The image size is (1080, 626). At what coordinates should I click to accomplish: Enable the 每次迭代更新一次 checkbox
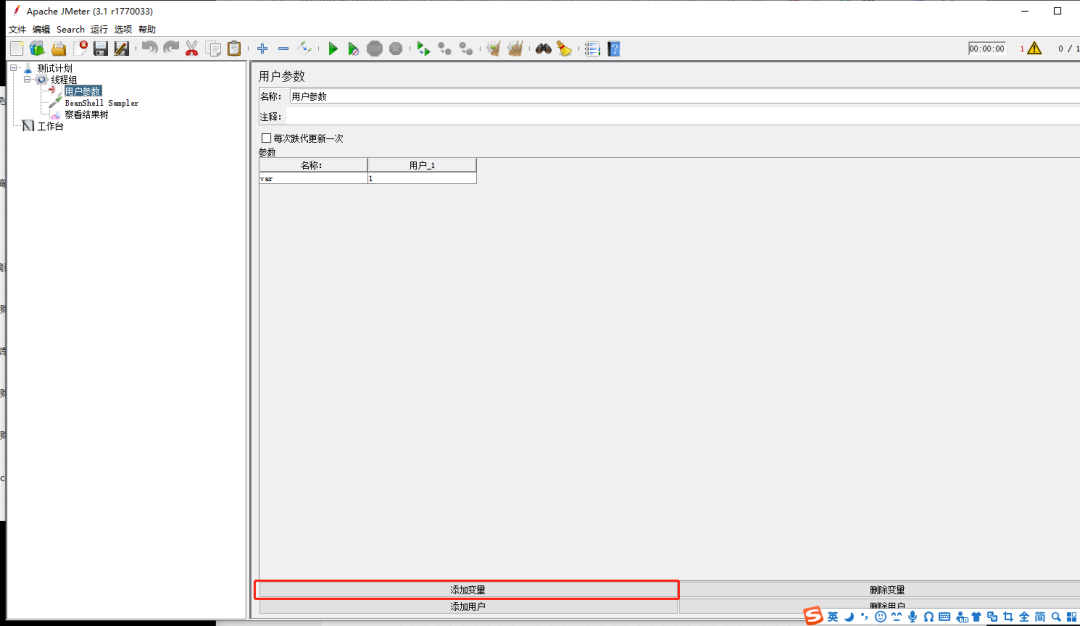coord(266,138)
